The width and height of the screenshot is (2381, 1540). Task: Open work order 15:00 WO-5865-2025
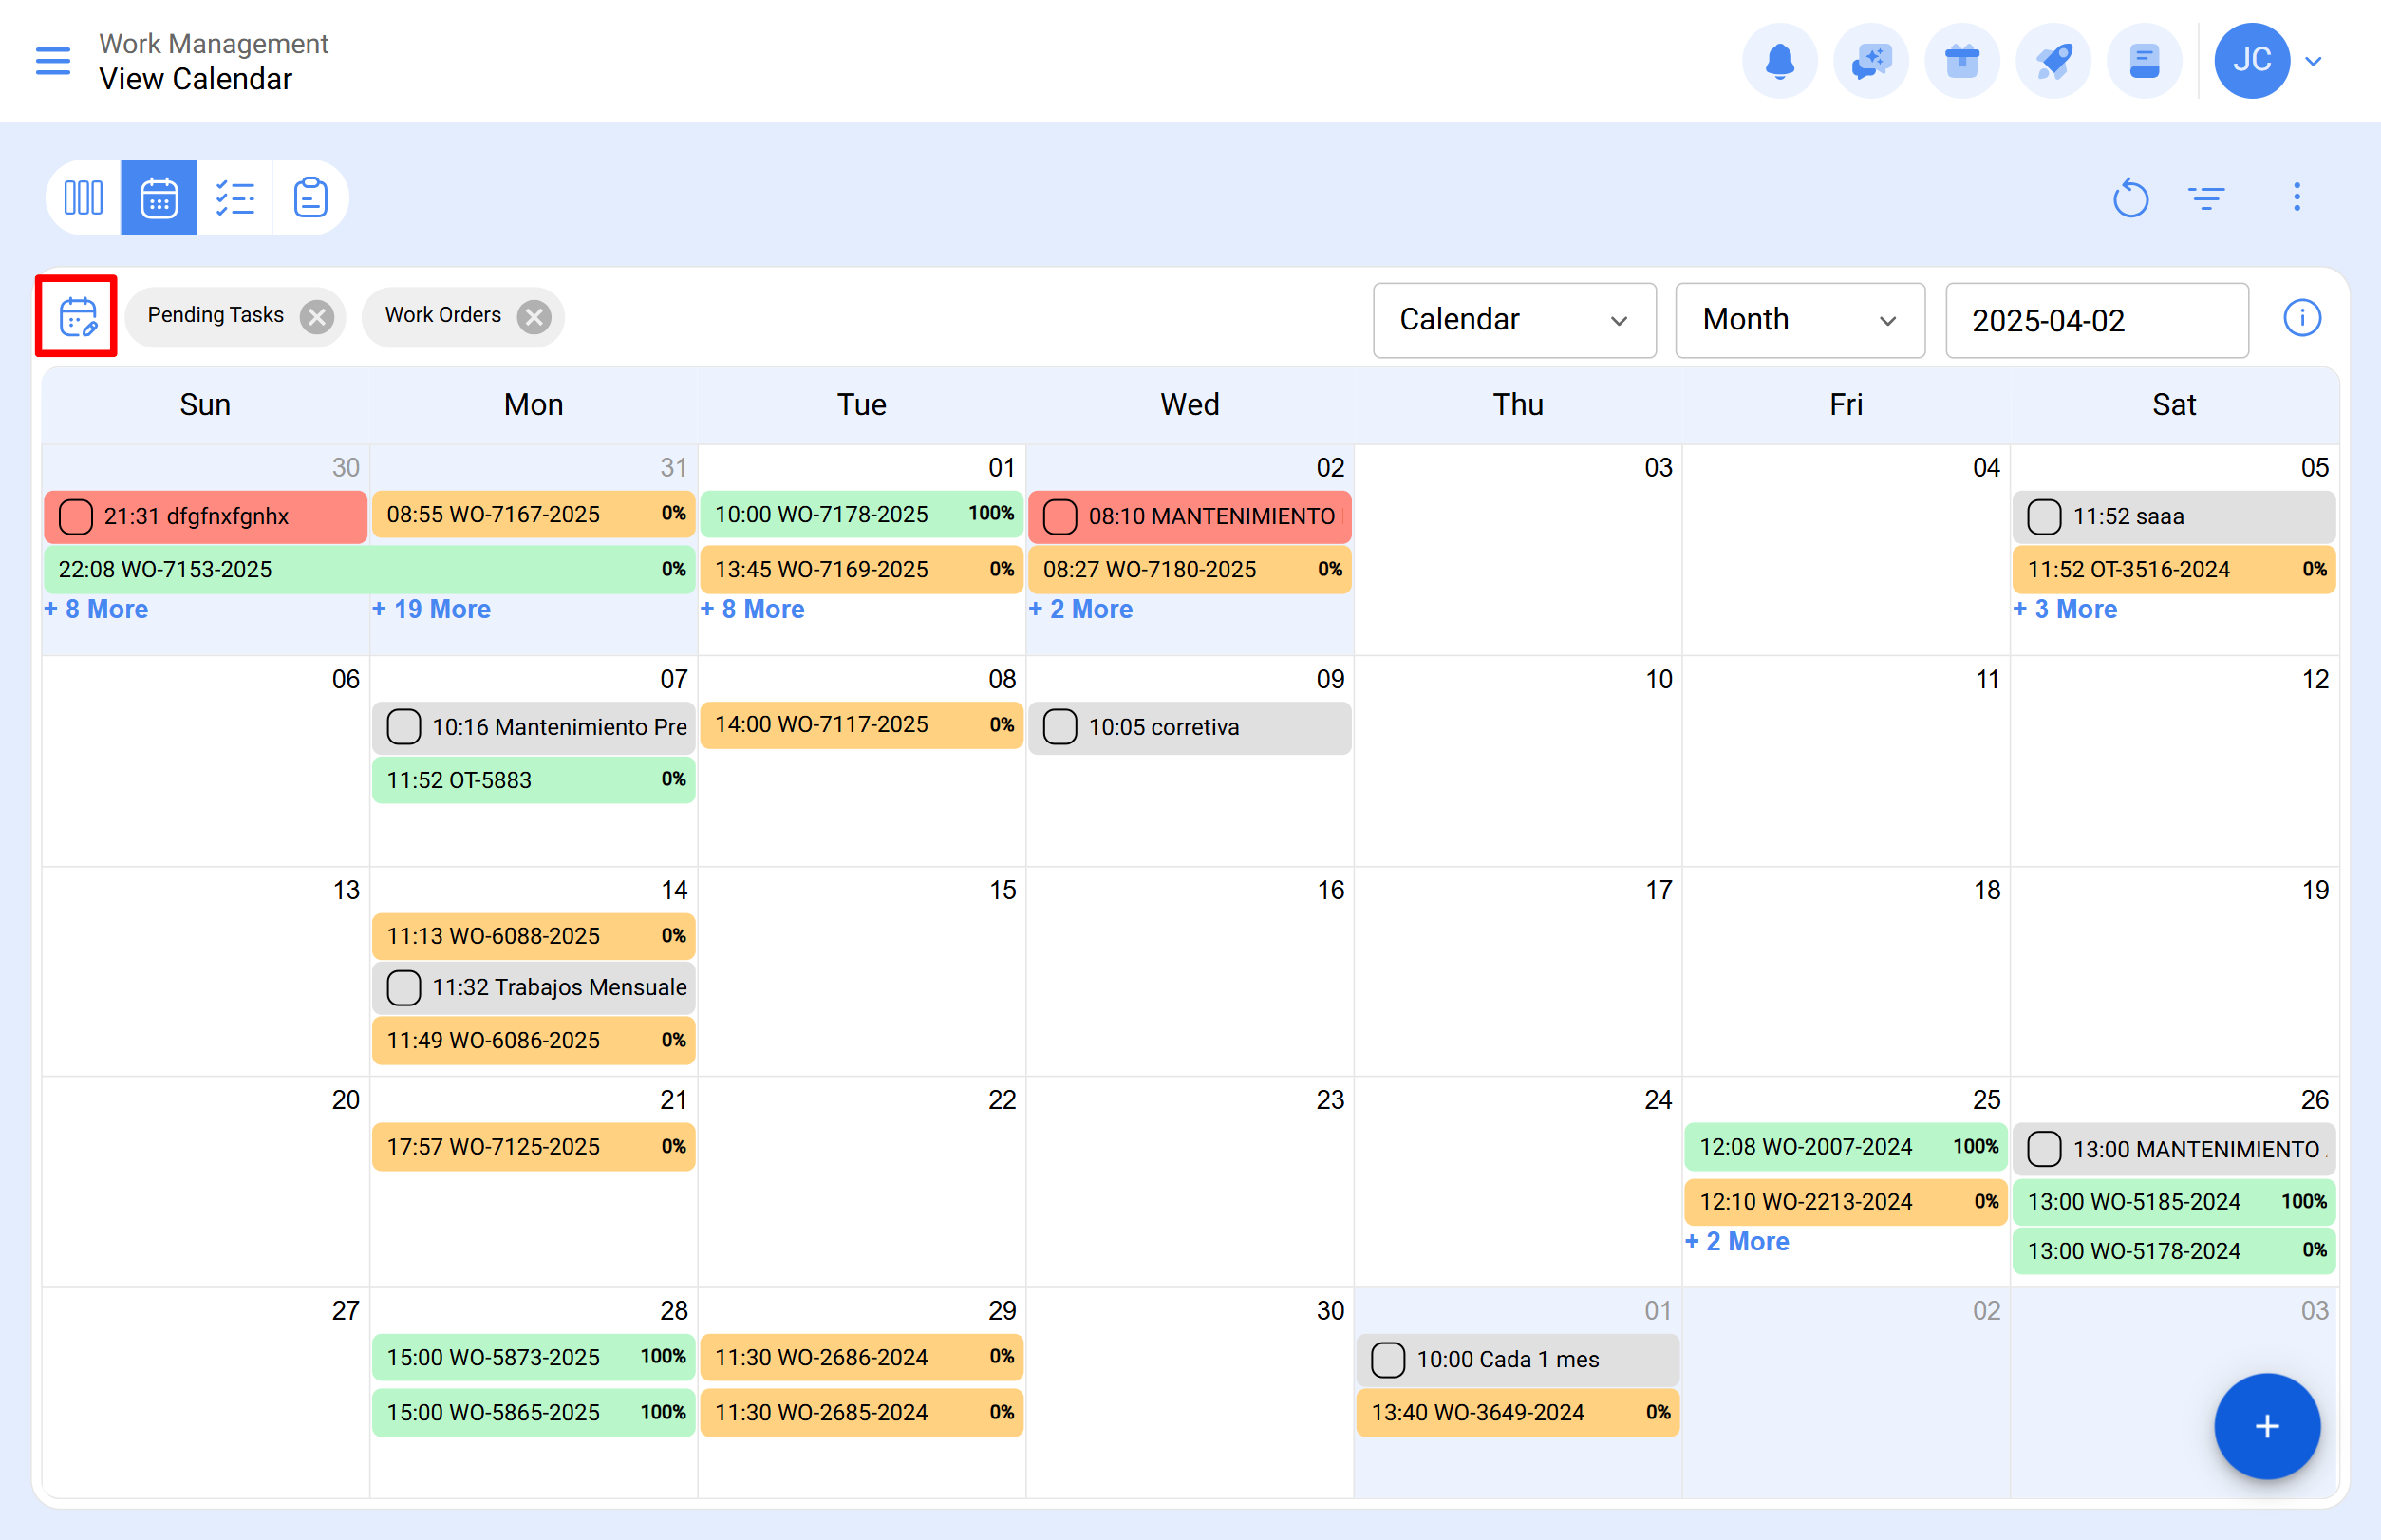point(533,1412)
